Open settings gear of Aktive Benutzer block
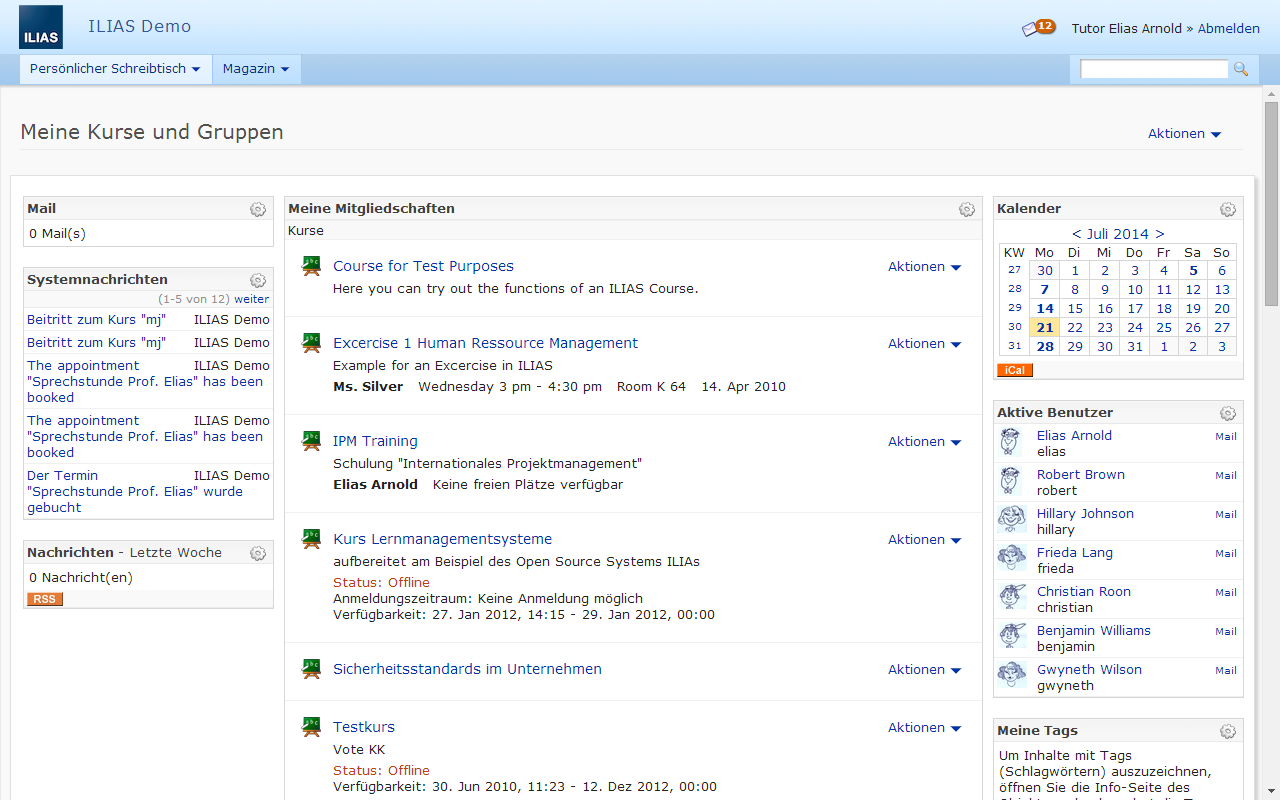 click(1228, 413)
